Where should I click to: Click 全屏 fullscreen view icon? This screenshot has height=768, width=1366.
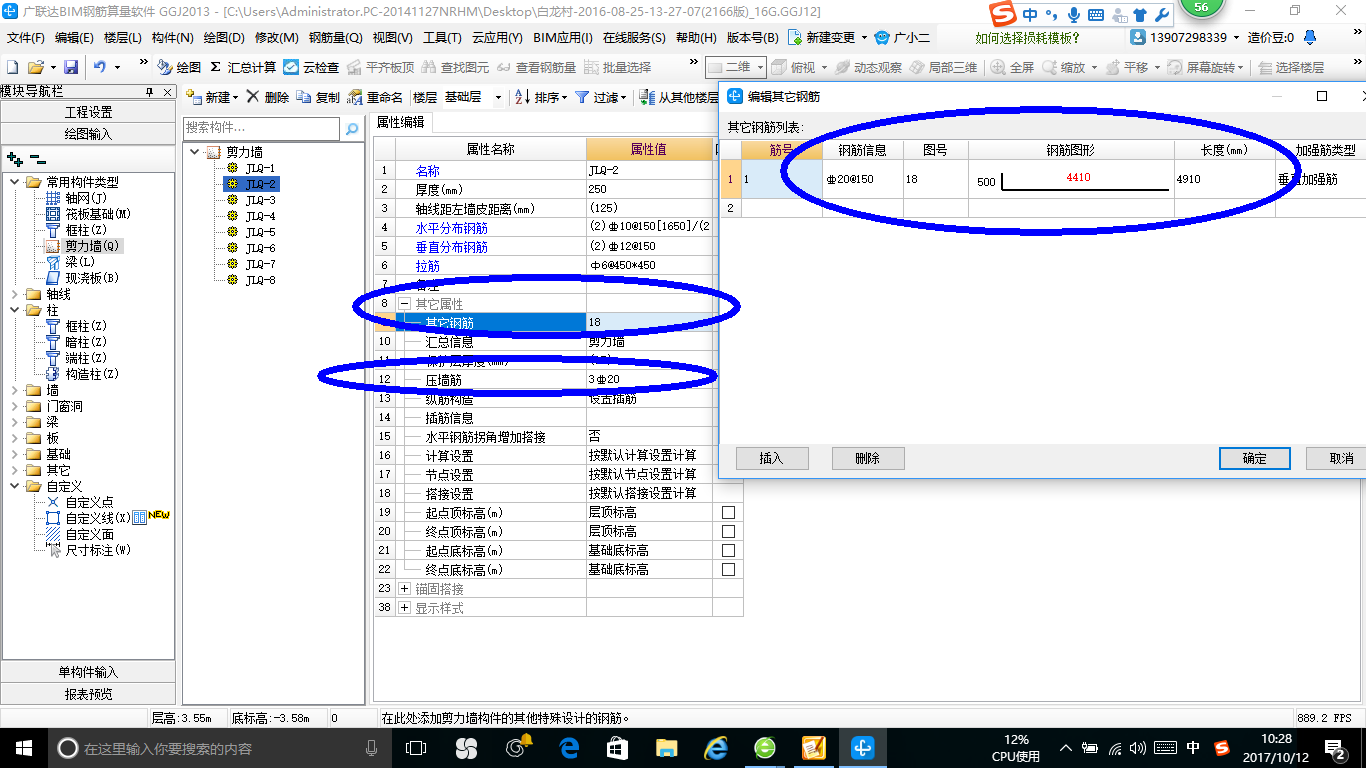(x=1012, y=67)
